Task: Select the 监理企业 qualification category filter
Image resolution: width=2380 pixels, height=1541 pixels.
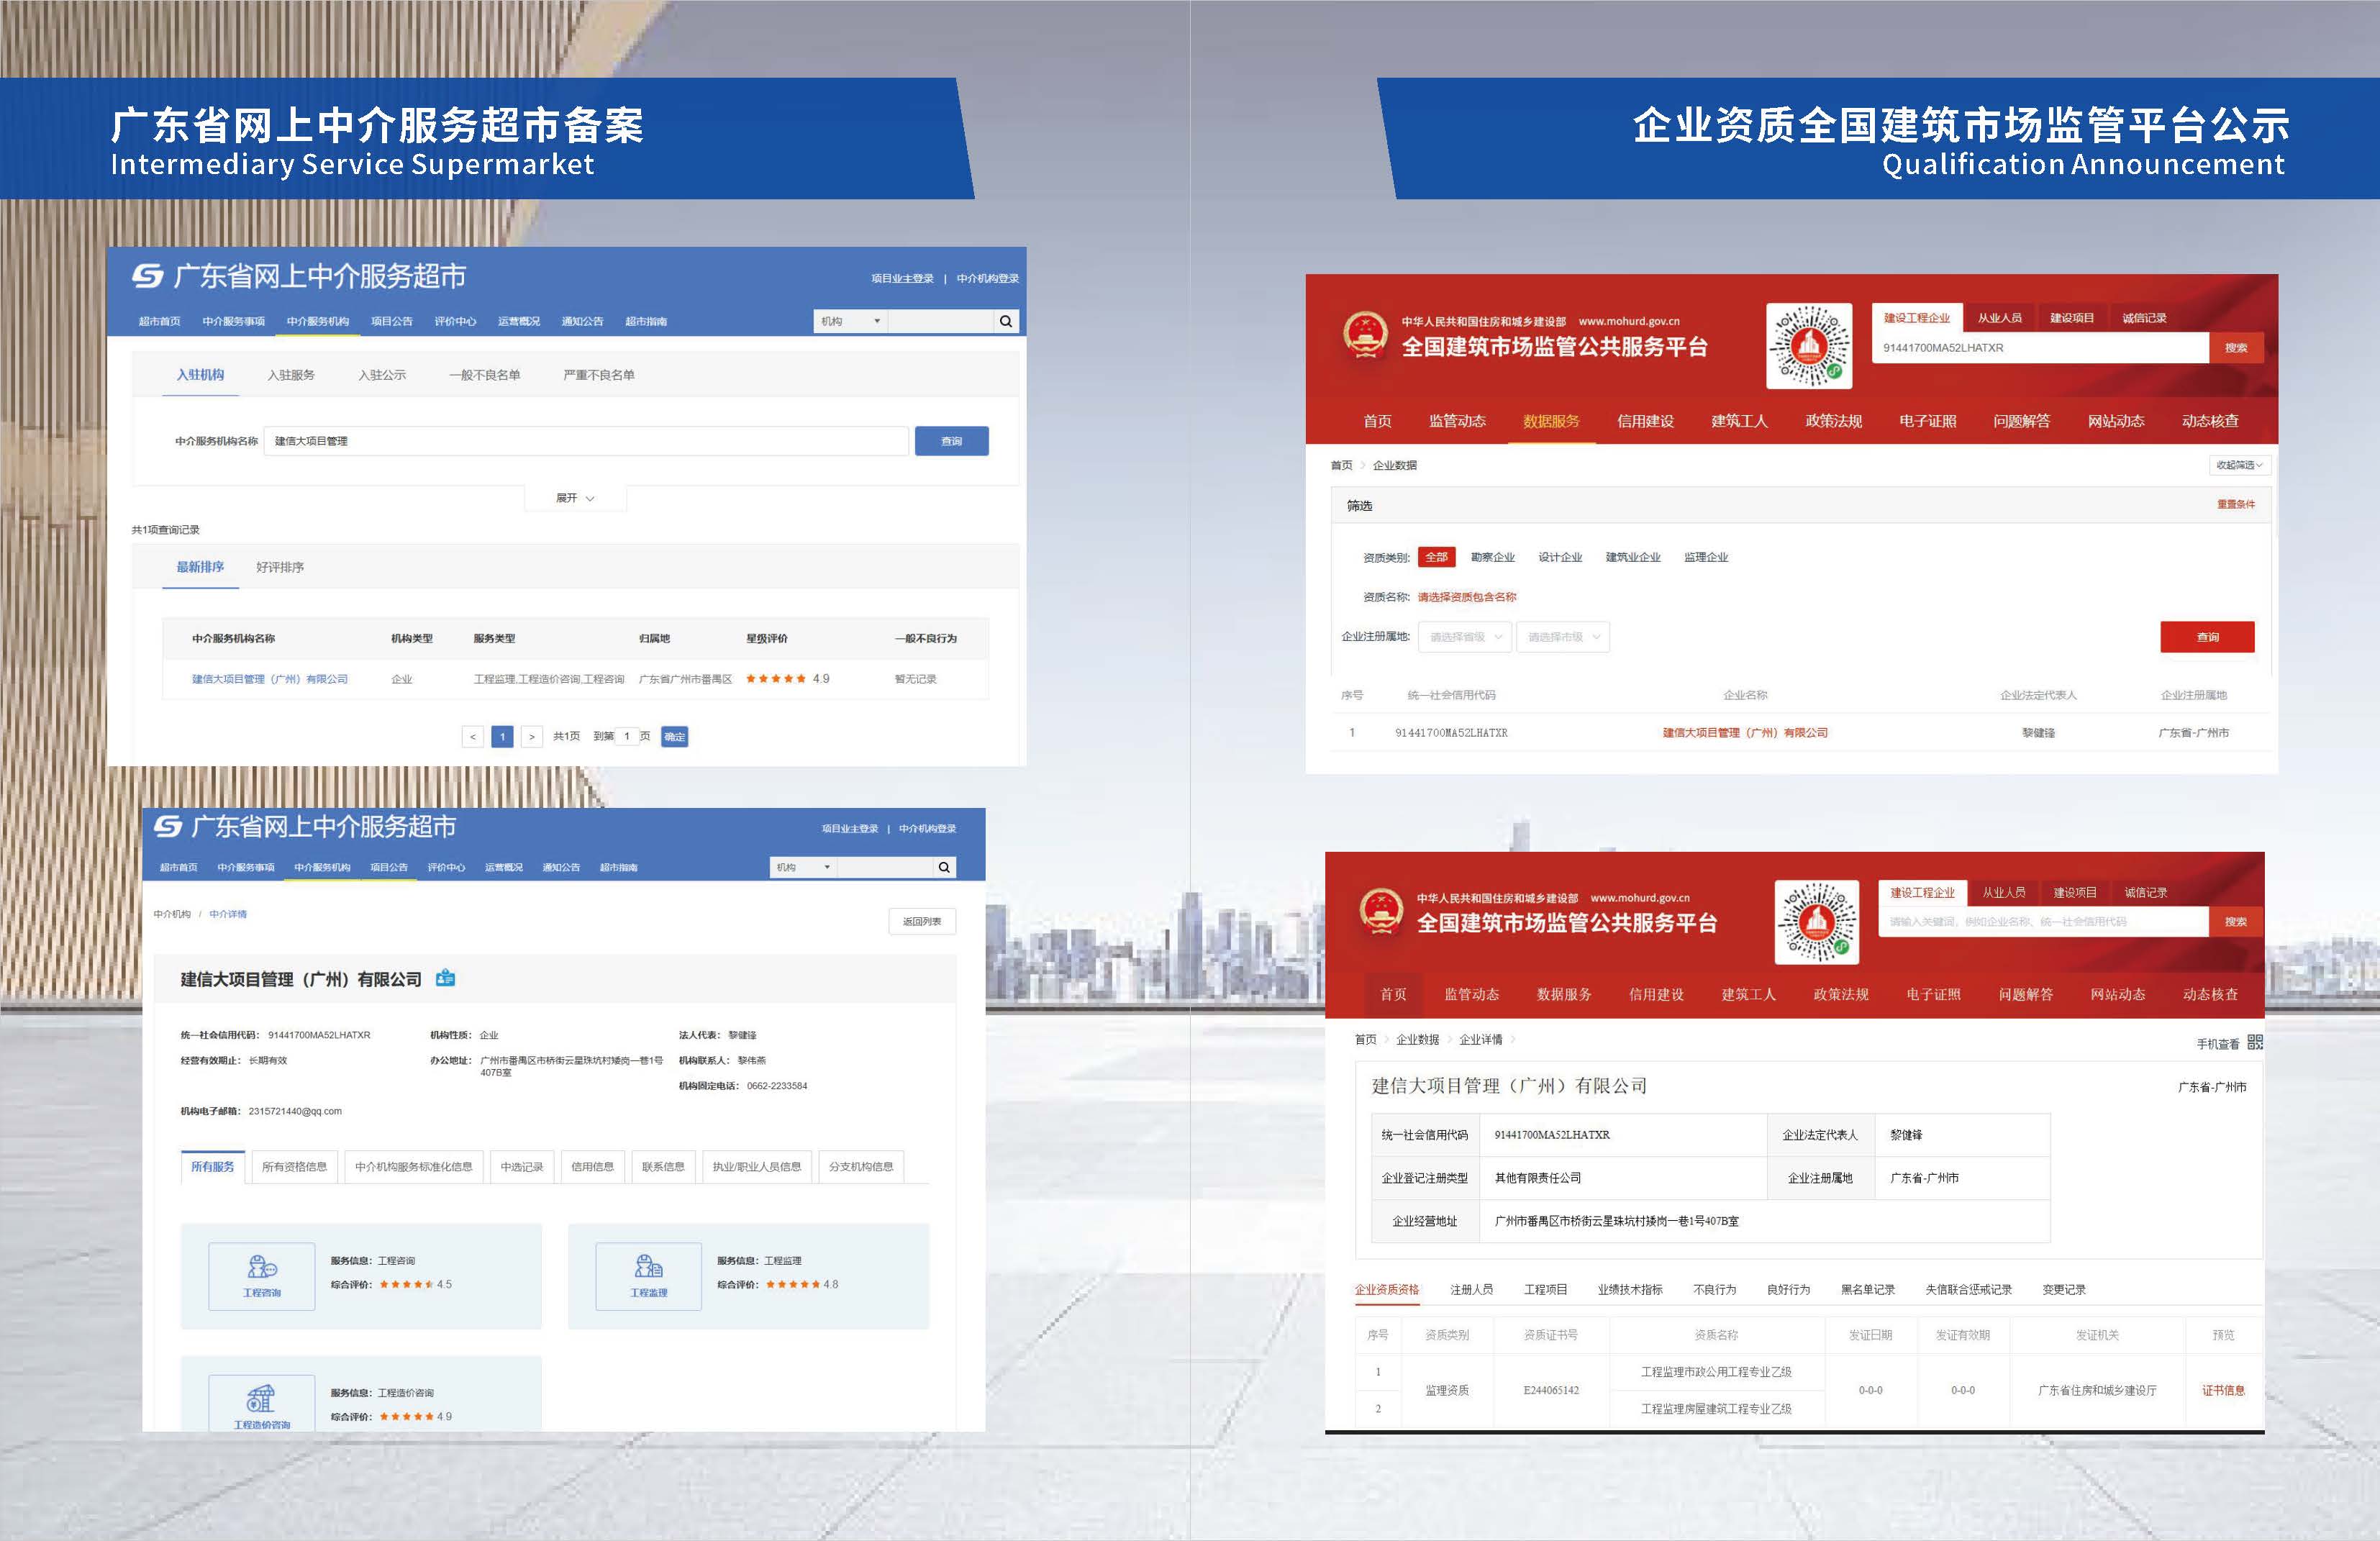Action: click(1706, 558)
